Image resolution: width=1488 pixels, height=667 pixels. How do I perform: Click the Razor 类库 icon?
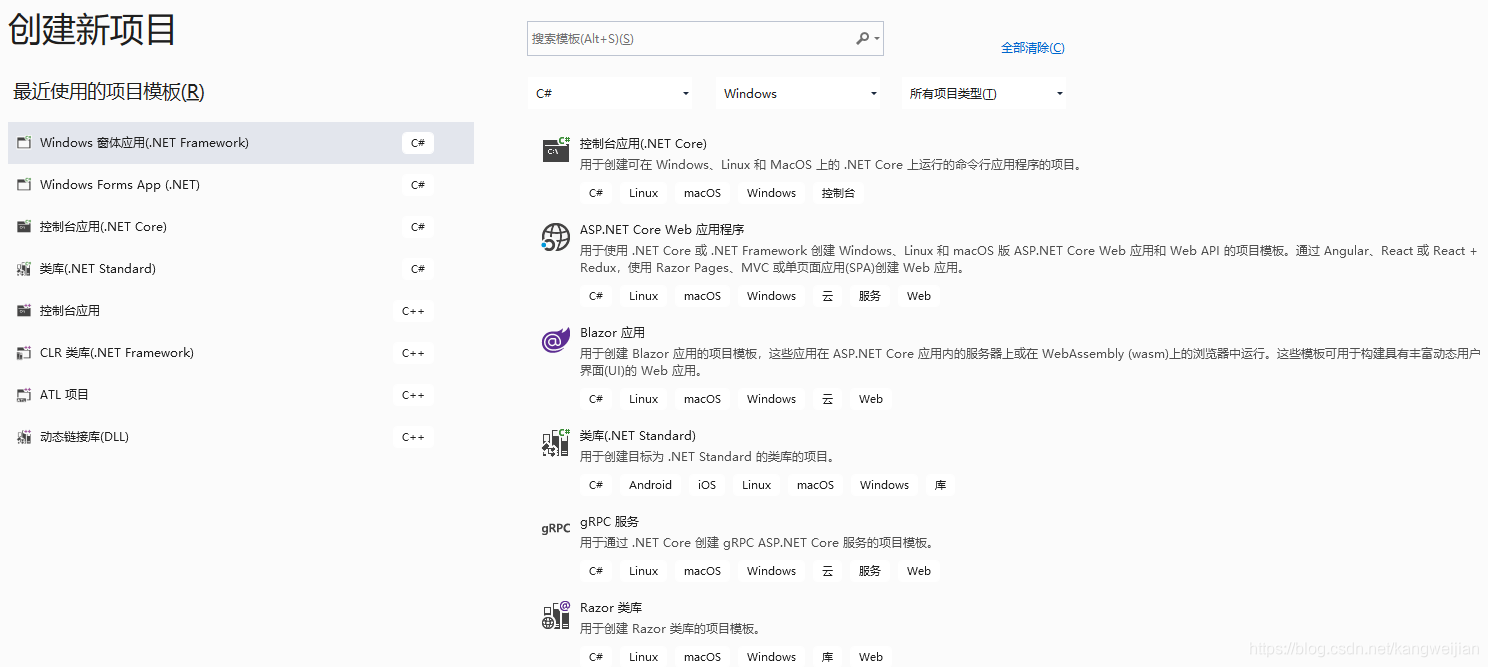click(556, 615)
